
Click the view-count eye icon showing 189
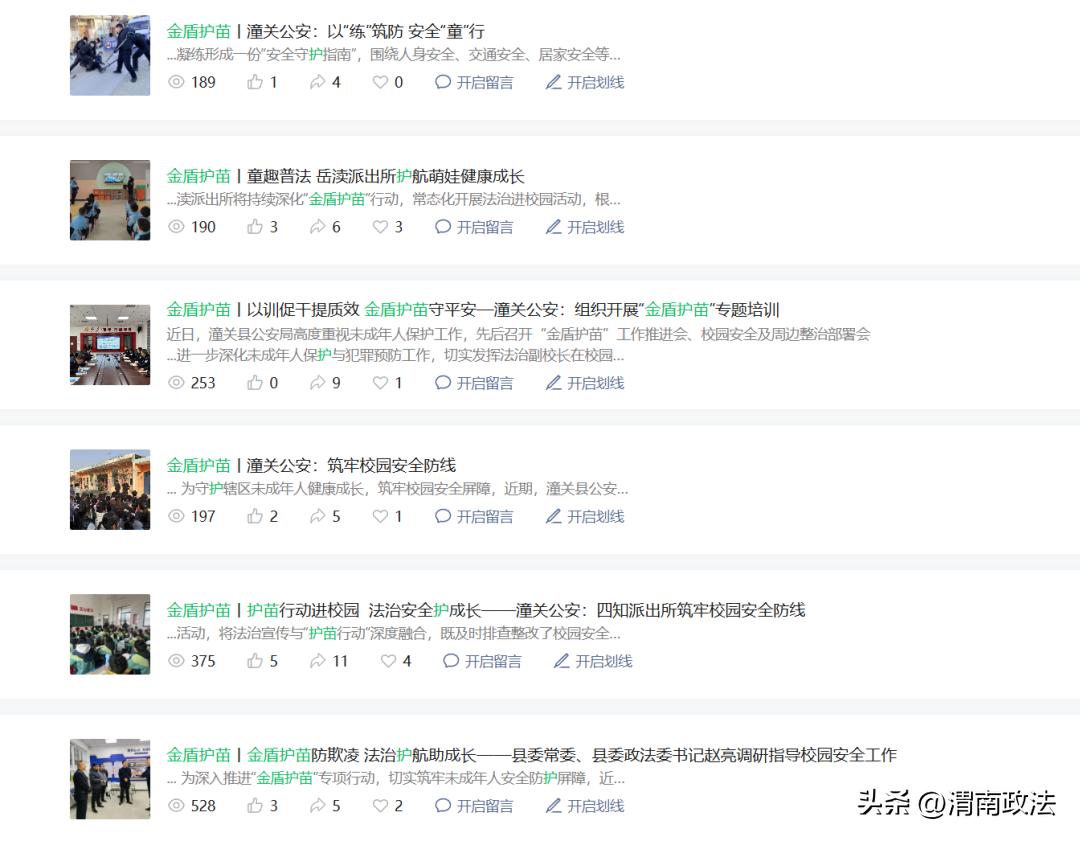176,82
